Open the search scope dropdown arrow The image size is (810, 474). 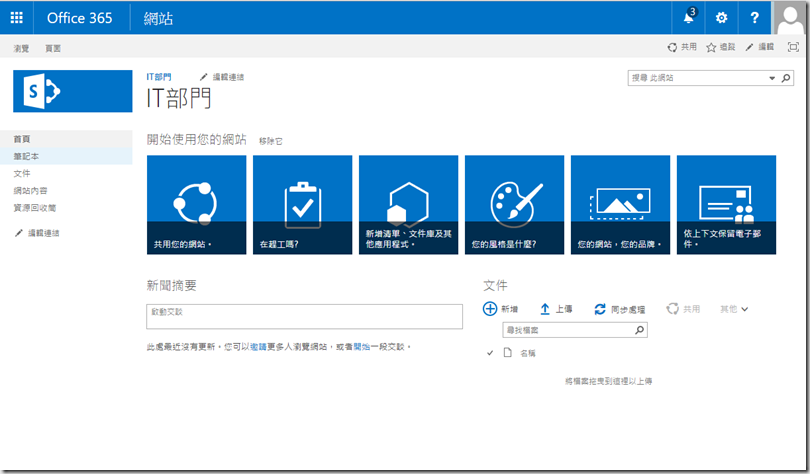coord(772,77)
